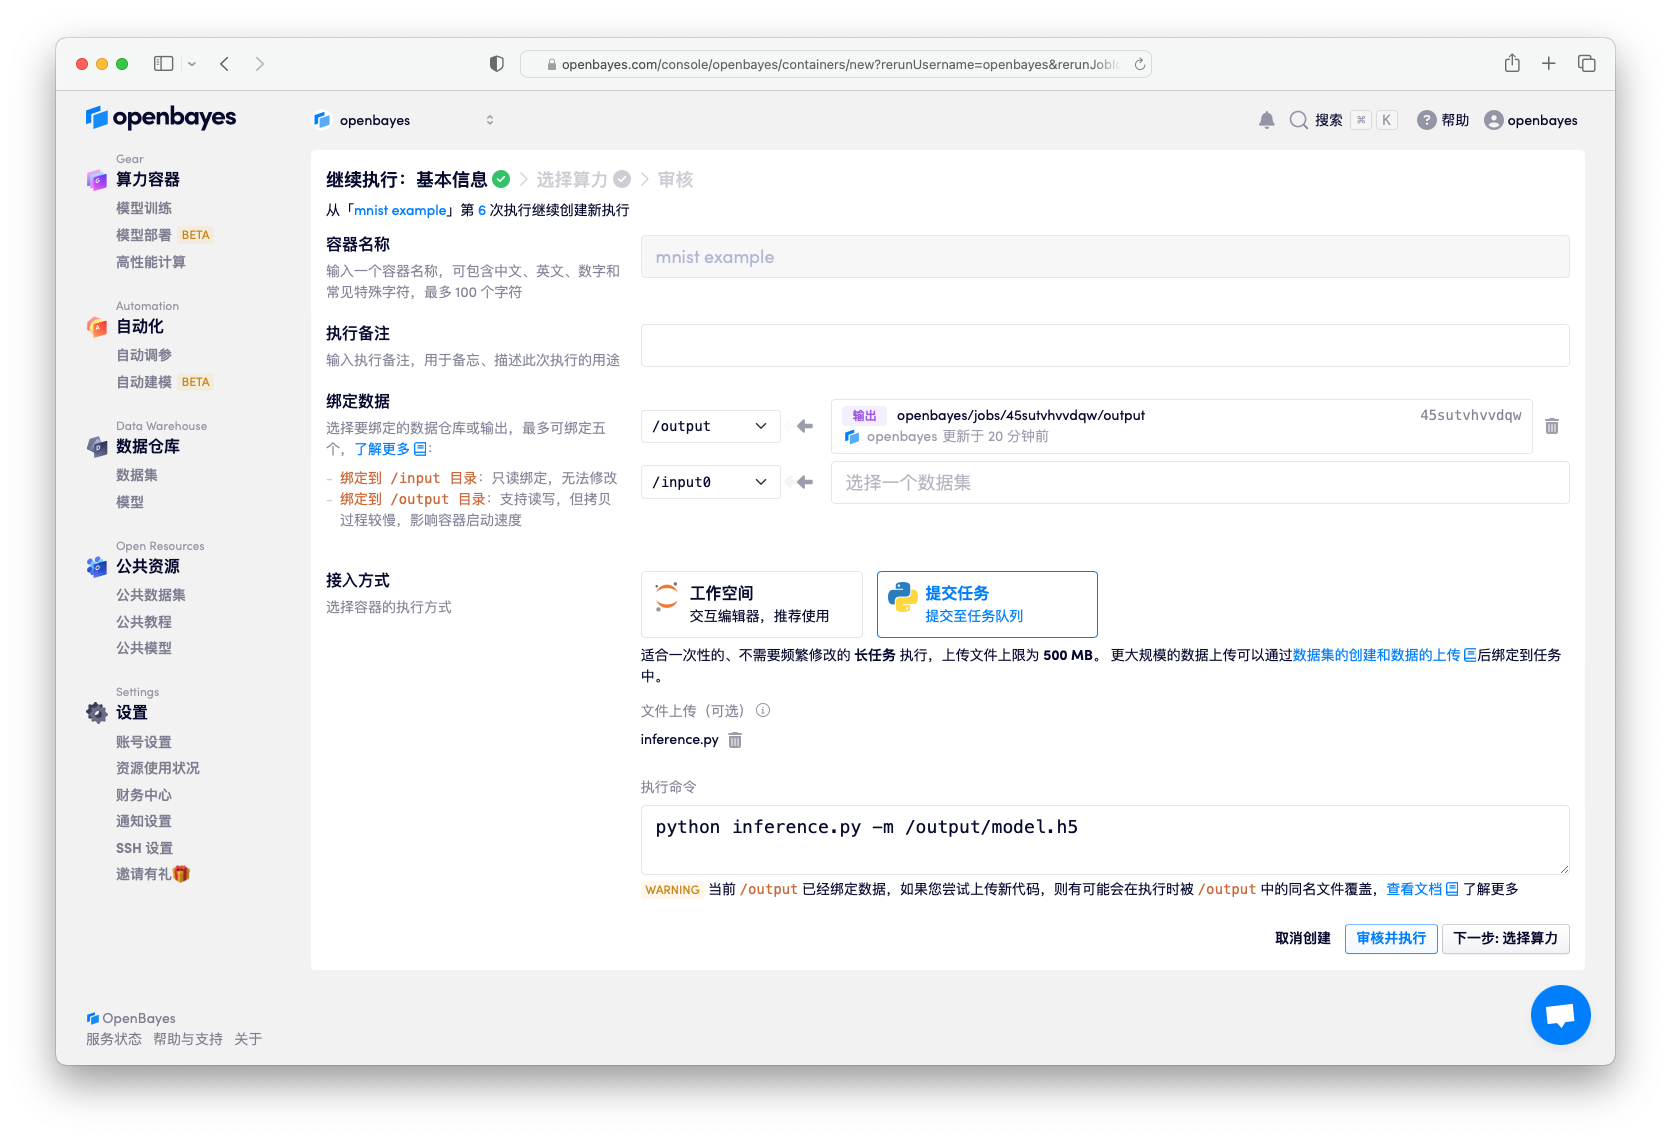Click 下一步: 选择算力 button

tap(1504, 938)
